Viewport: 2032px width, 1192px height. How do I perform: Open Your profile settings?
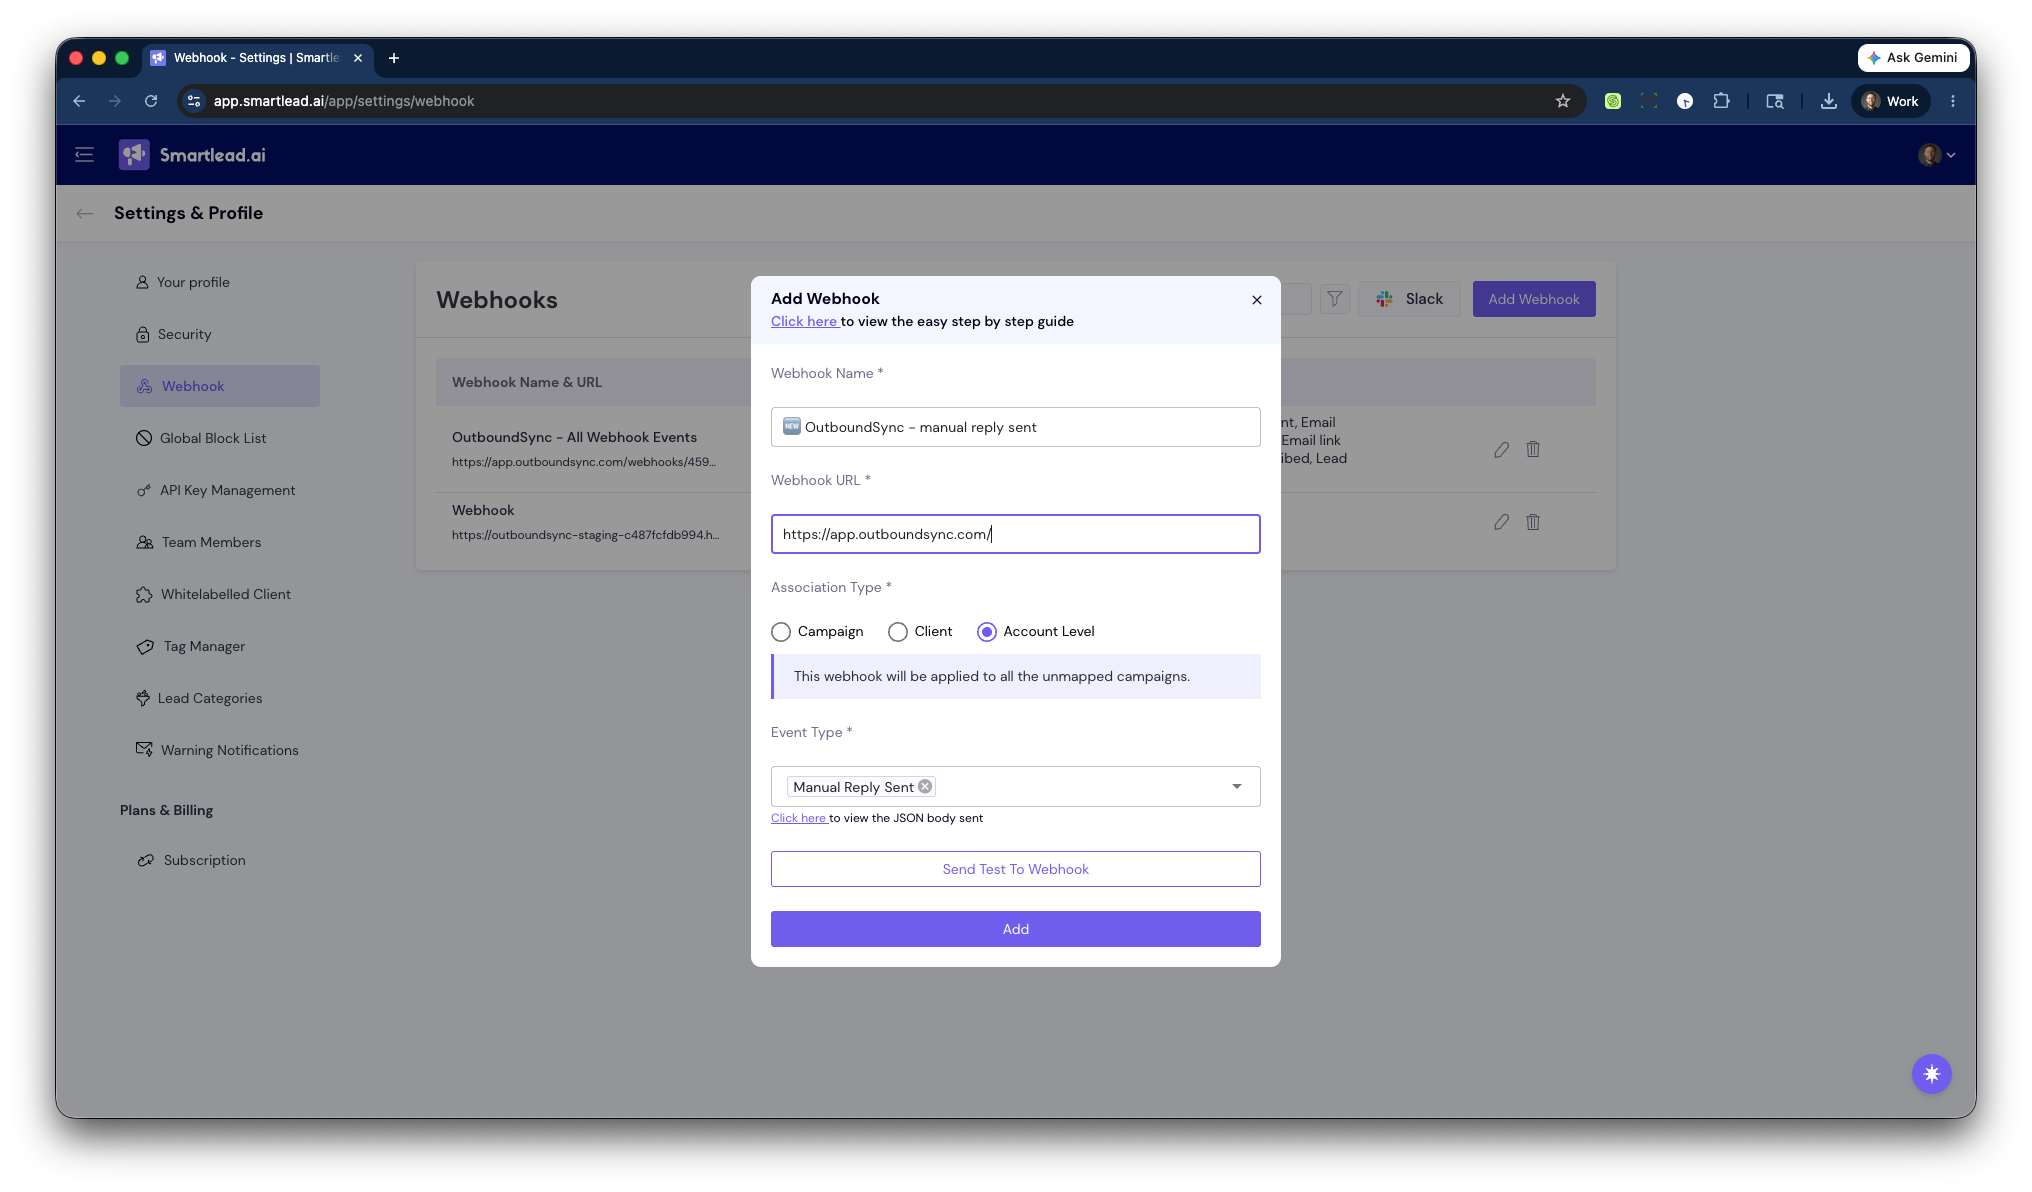[x=183, y=282]
